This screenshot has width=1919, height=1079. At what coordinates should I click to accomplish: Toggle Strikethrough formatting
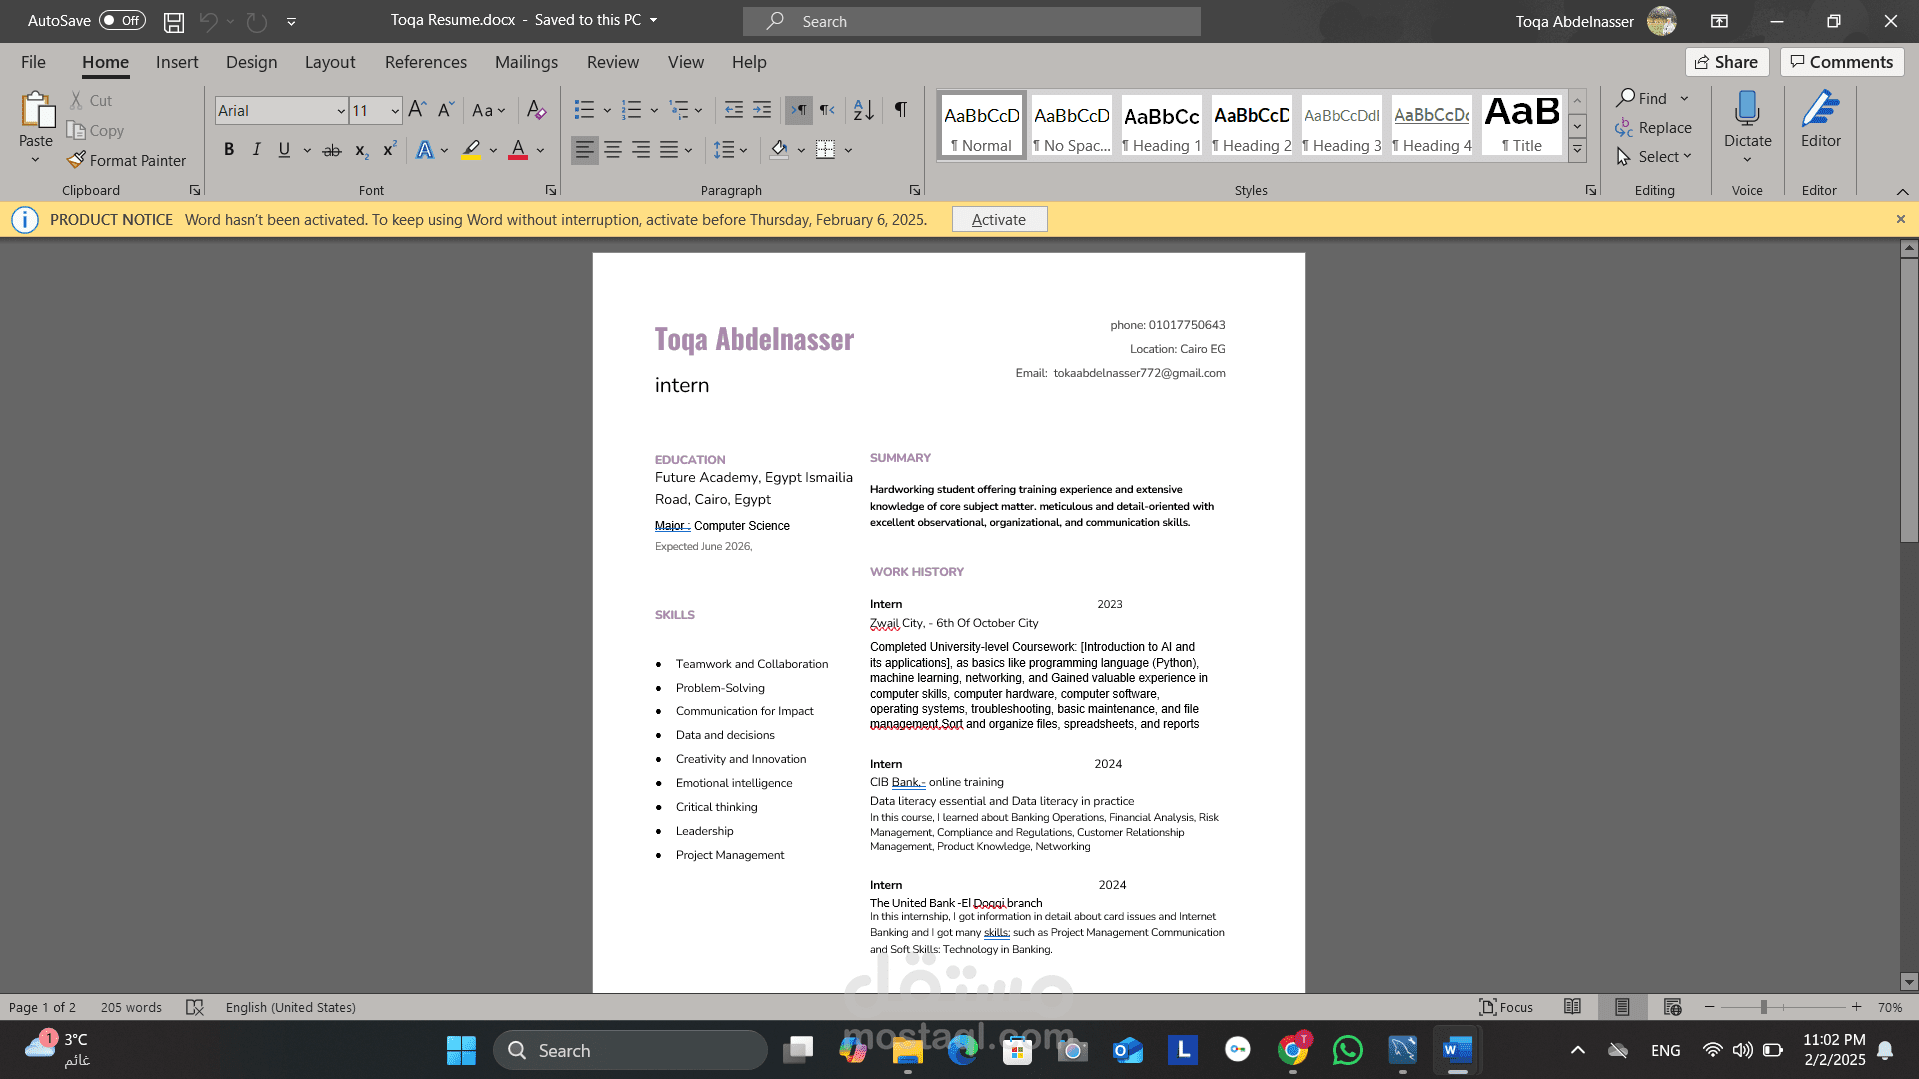click(x=332, y=150)
